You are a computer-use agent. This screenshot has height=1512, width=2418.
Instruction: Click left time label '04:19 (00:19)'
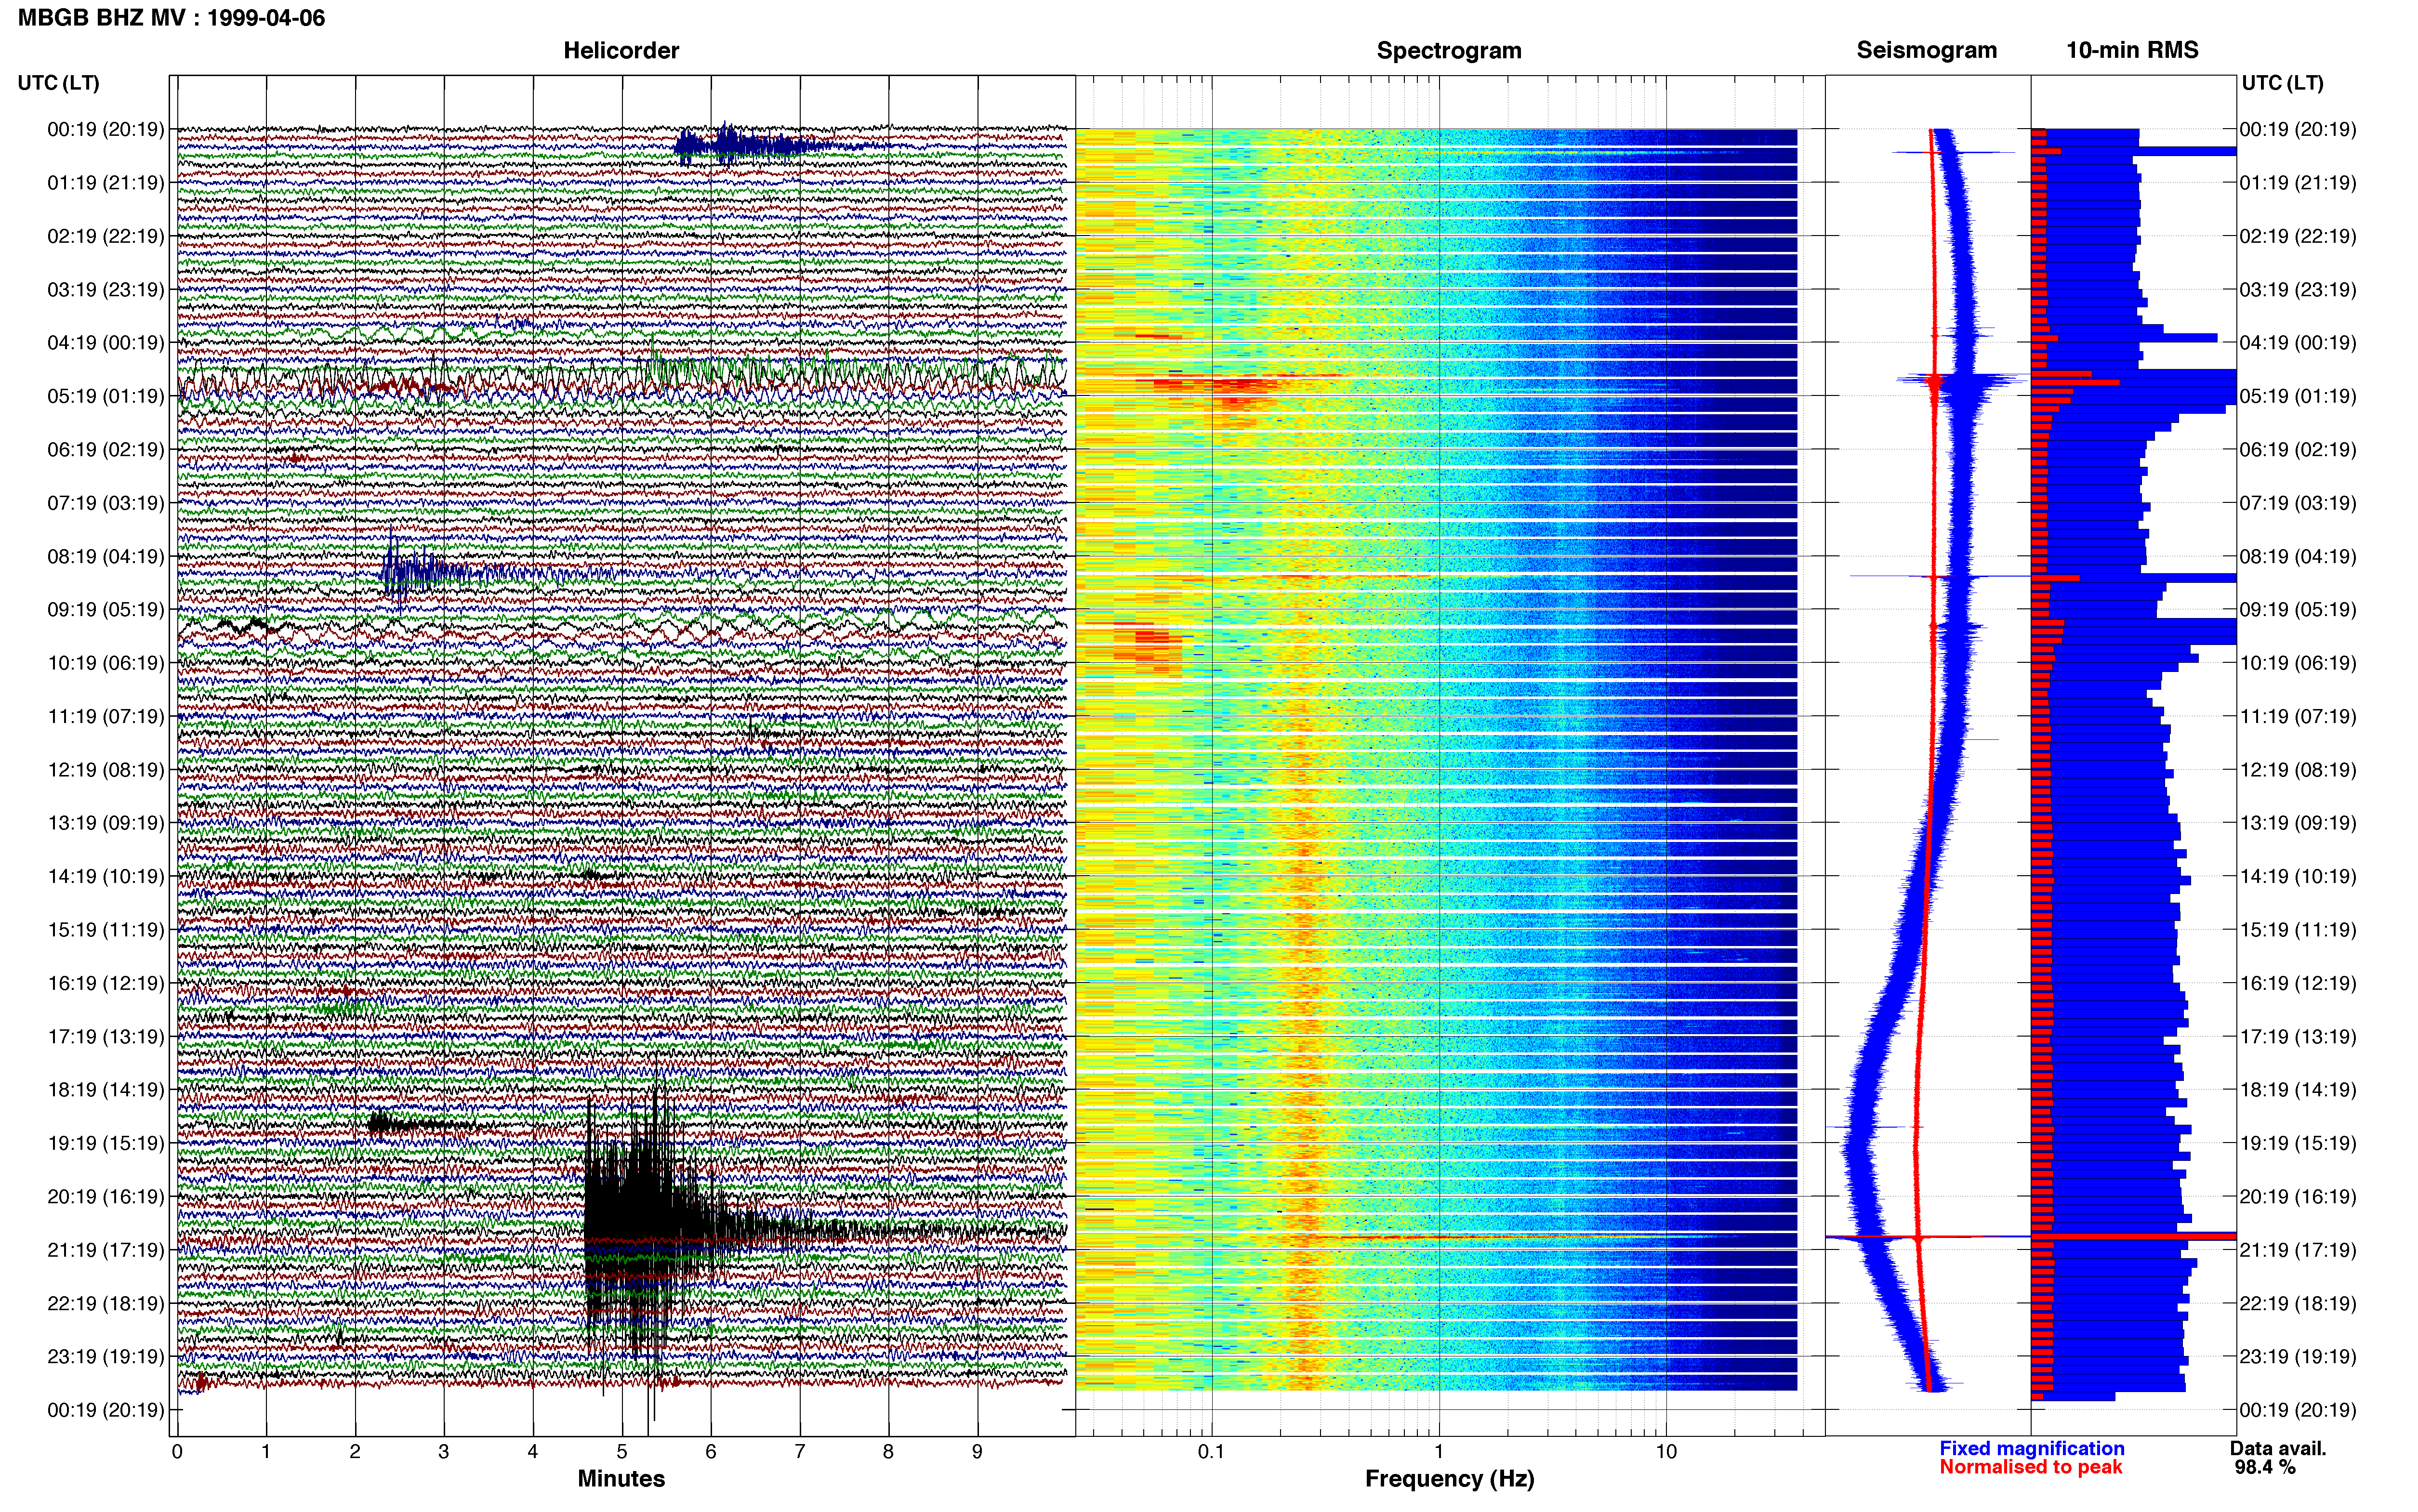pos(106,343)
